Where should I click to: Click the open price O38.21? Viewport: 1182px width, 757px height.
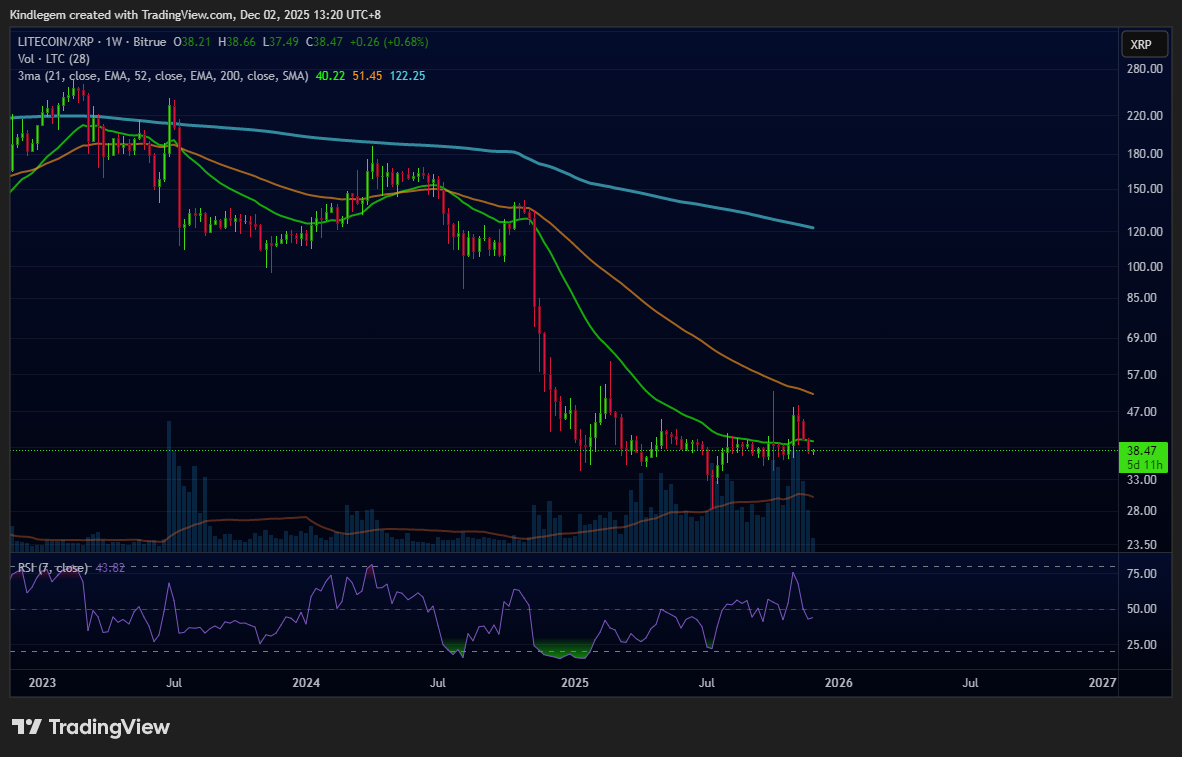[192, 42]
